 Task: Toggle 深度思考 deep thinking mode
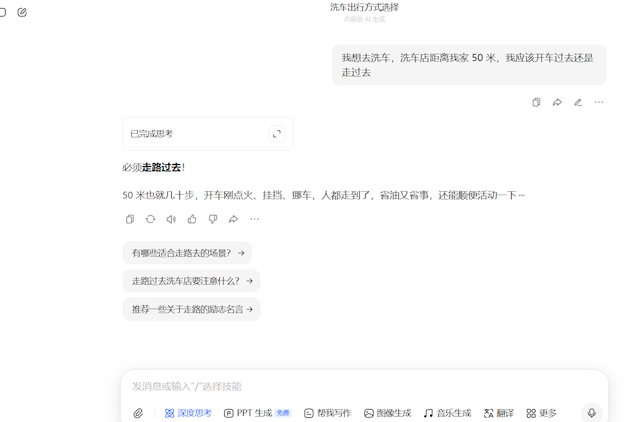pyautogui.click(x=188, y=413)
